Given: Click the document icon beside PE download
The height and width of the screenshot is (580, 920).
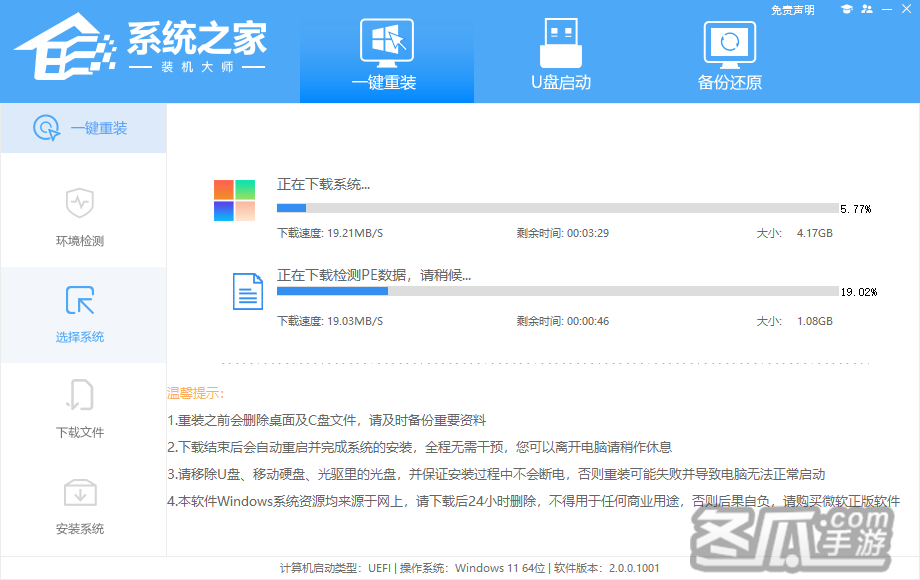Looking at the screenshot, I should [x=248, y=291].
